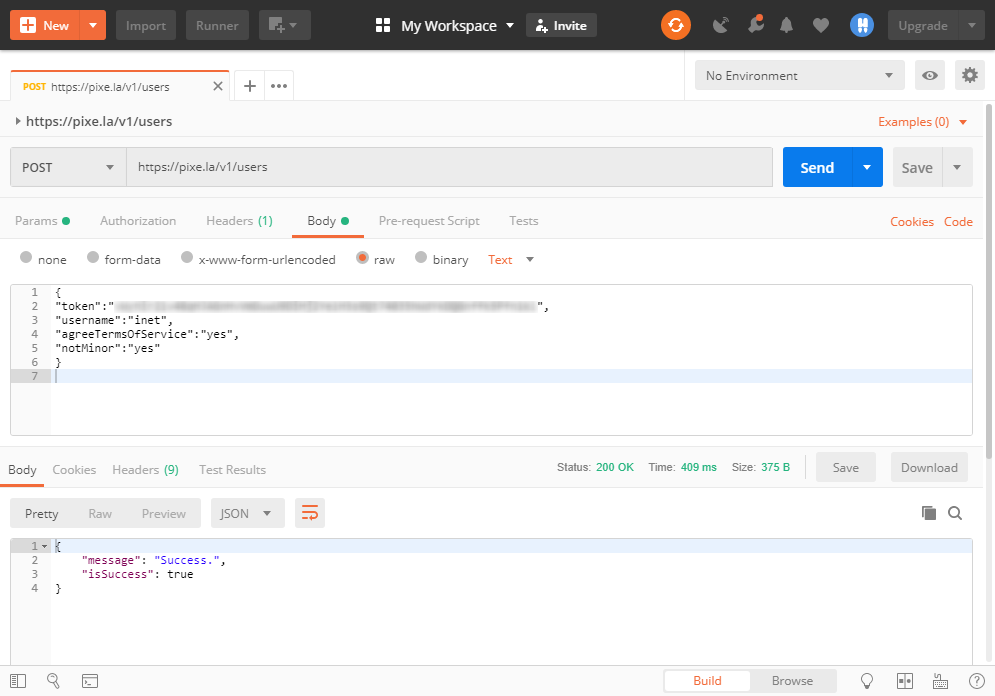This screenshot has height=696, width=995.
Task: Click the Import button
Action: pos(145,25)
